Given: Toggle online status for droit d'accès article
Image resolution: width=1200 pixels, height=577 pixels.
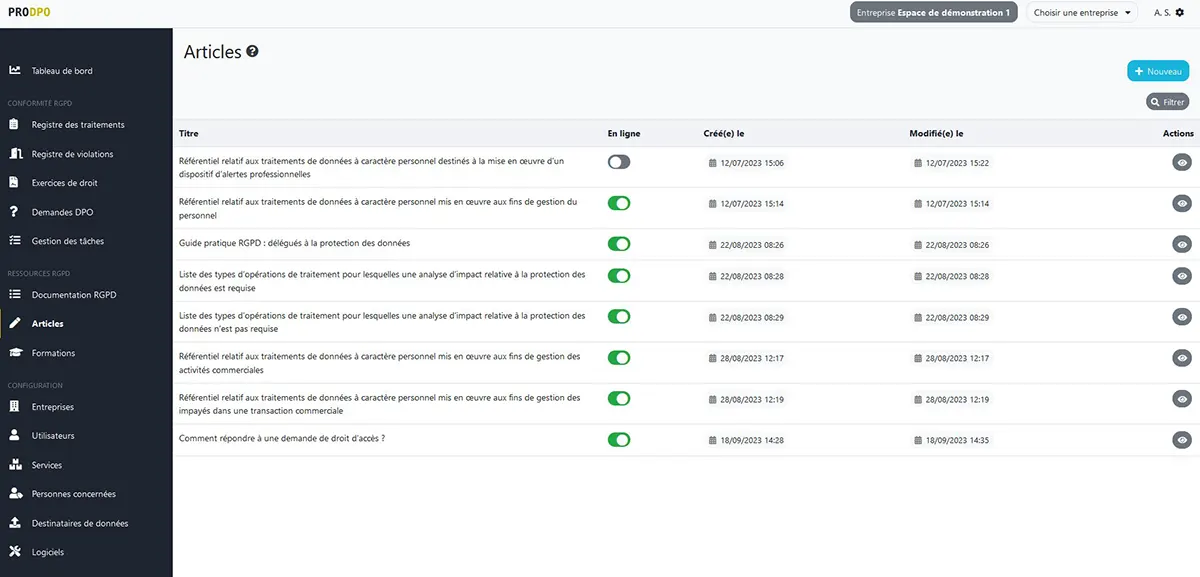Looking at the screenshot, I should pos(619,439).
